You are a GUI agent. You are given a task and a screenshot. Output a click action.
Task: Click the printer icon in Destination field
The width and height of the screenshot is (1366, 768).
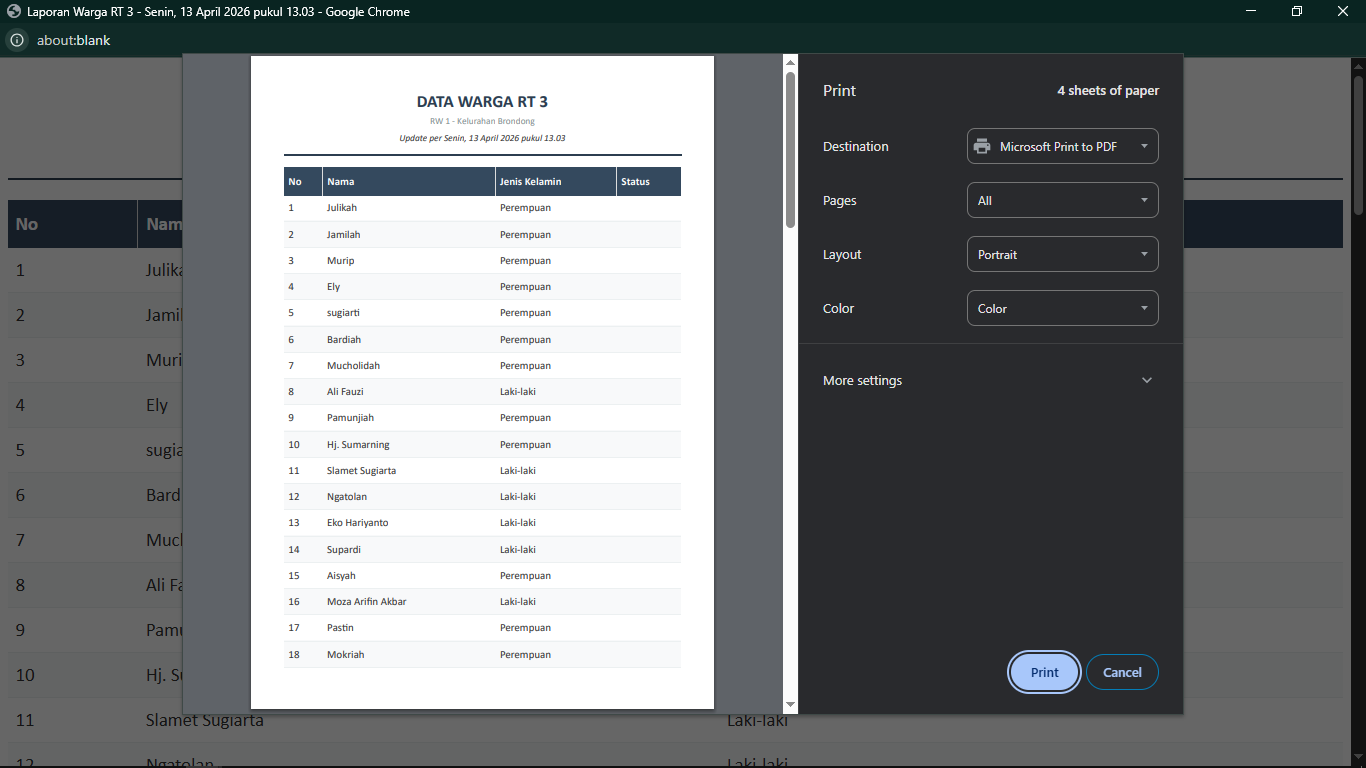point(982,146)
